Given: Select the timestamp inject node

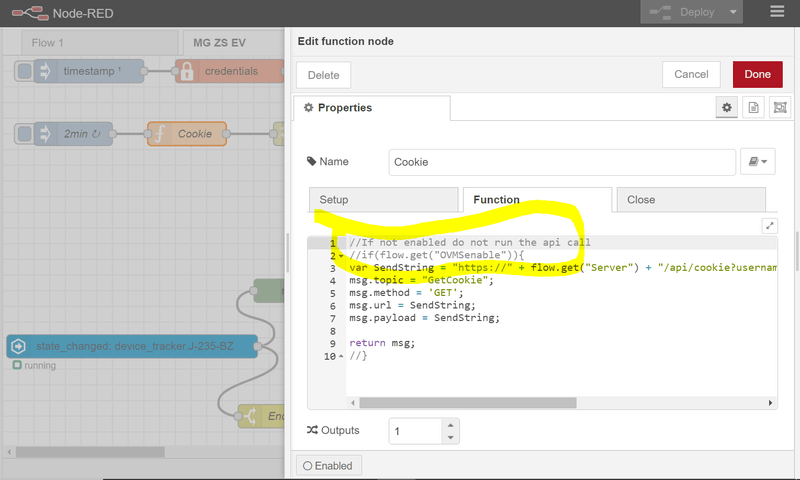Looking at the screenshot, I should coord(89,71).
